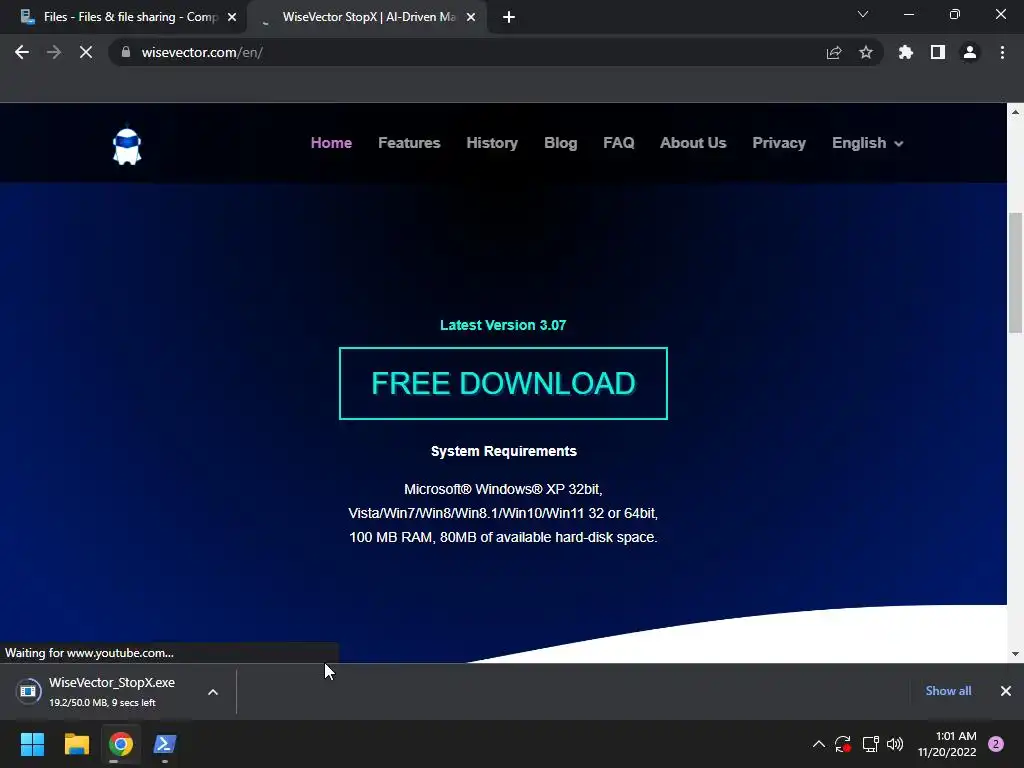1024x768 pixels.
Task: Click the browser forward arrow
Action: pos(54,52)
